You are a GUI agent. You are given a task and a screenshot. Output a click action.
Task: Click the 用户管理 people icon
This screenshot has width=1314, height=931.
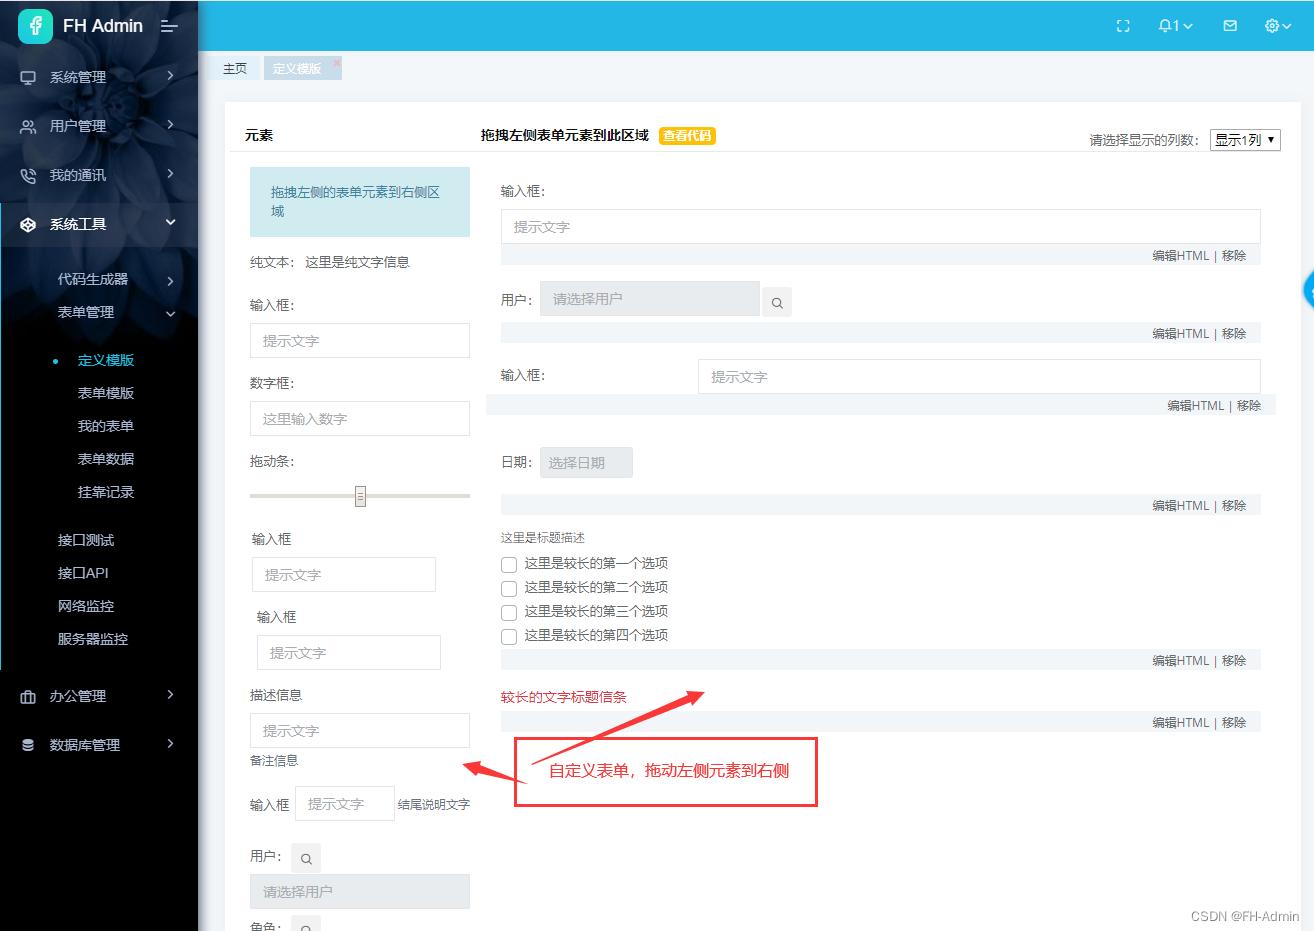click(x=28, y=127)
